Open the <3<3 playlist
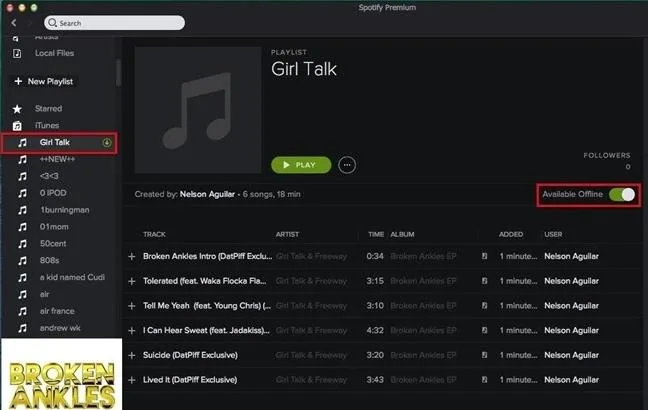Viewport: 648px width, 410px height. pos(49,176)
